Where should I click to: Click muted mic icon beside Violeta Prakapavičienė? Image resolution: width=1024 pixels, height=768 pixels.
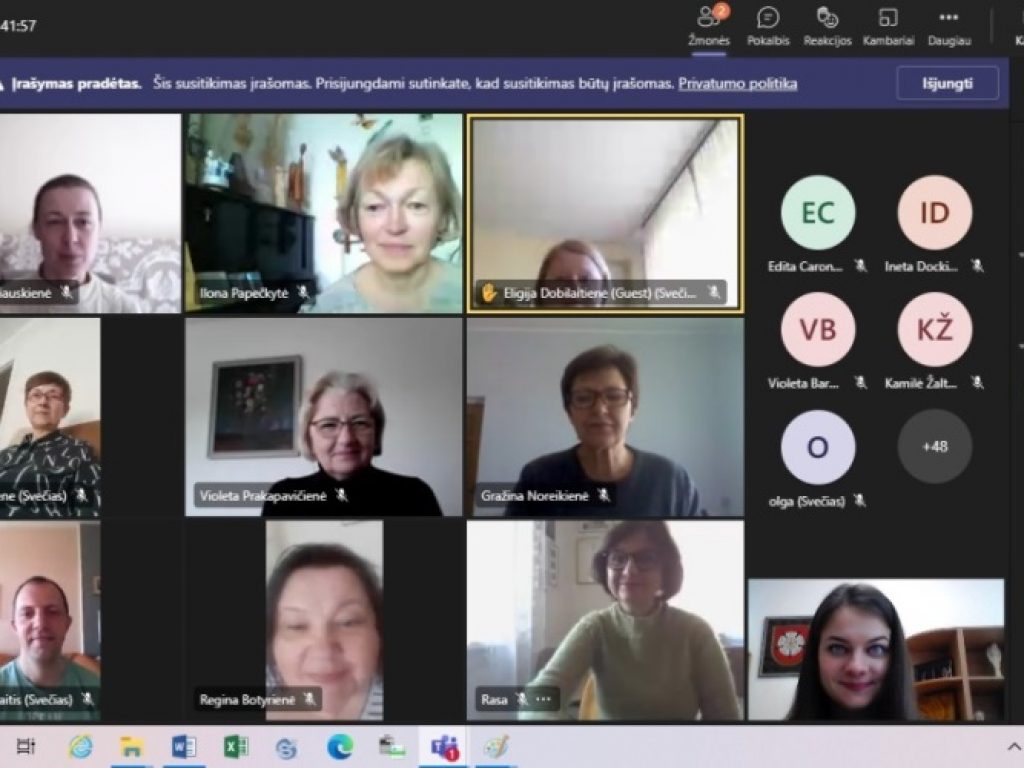(342, 495)
